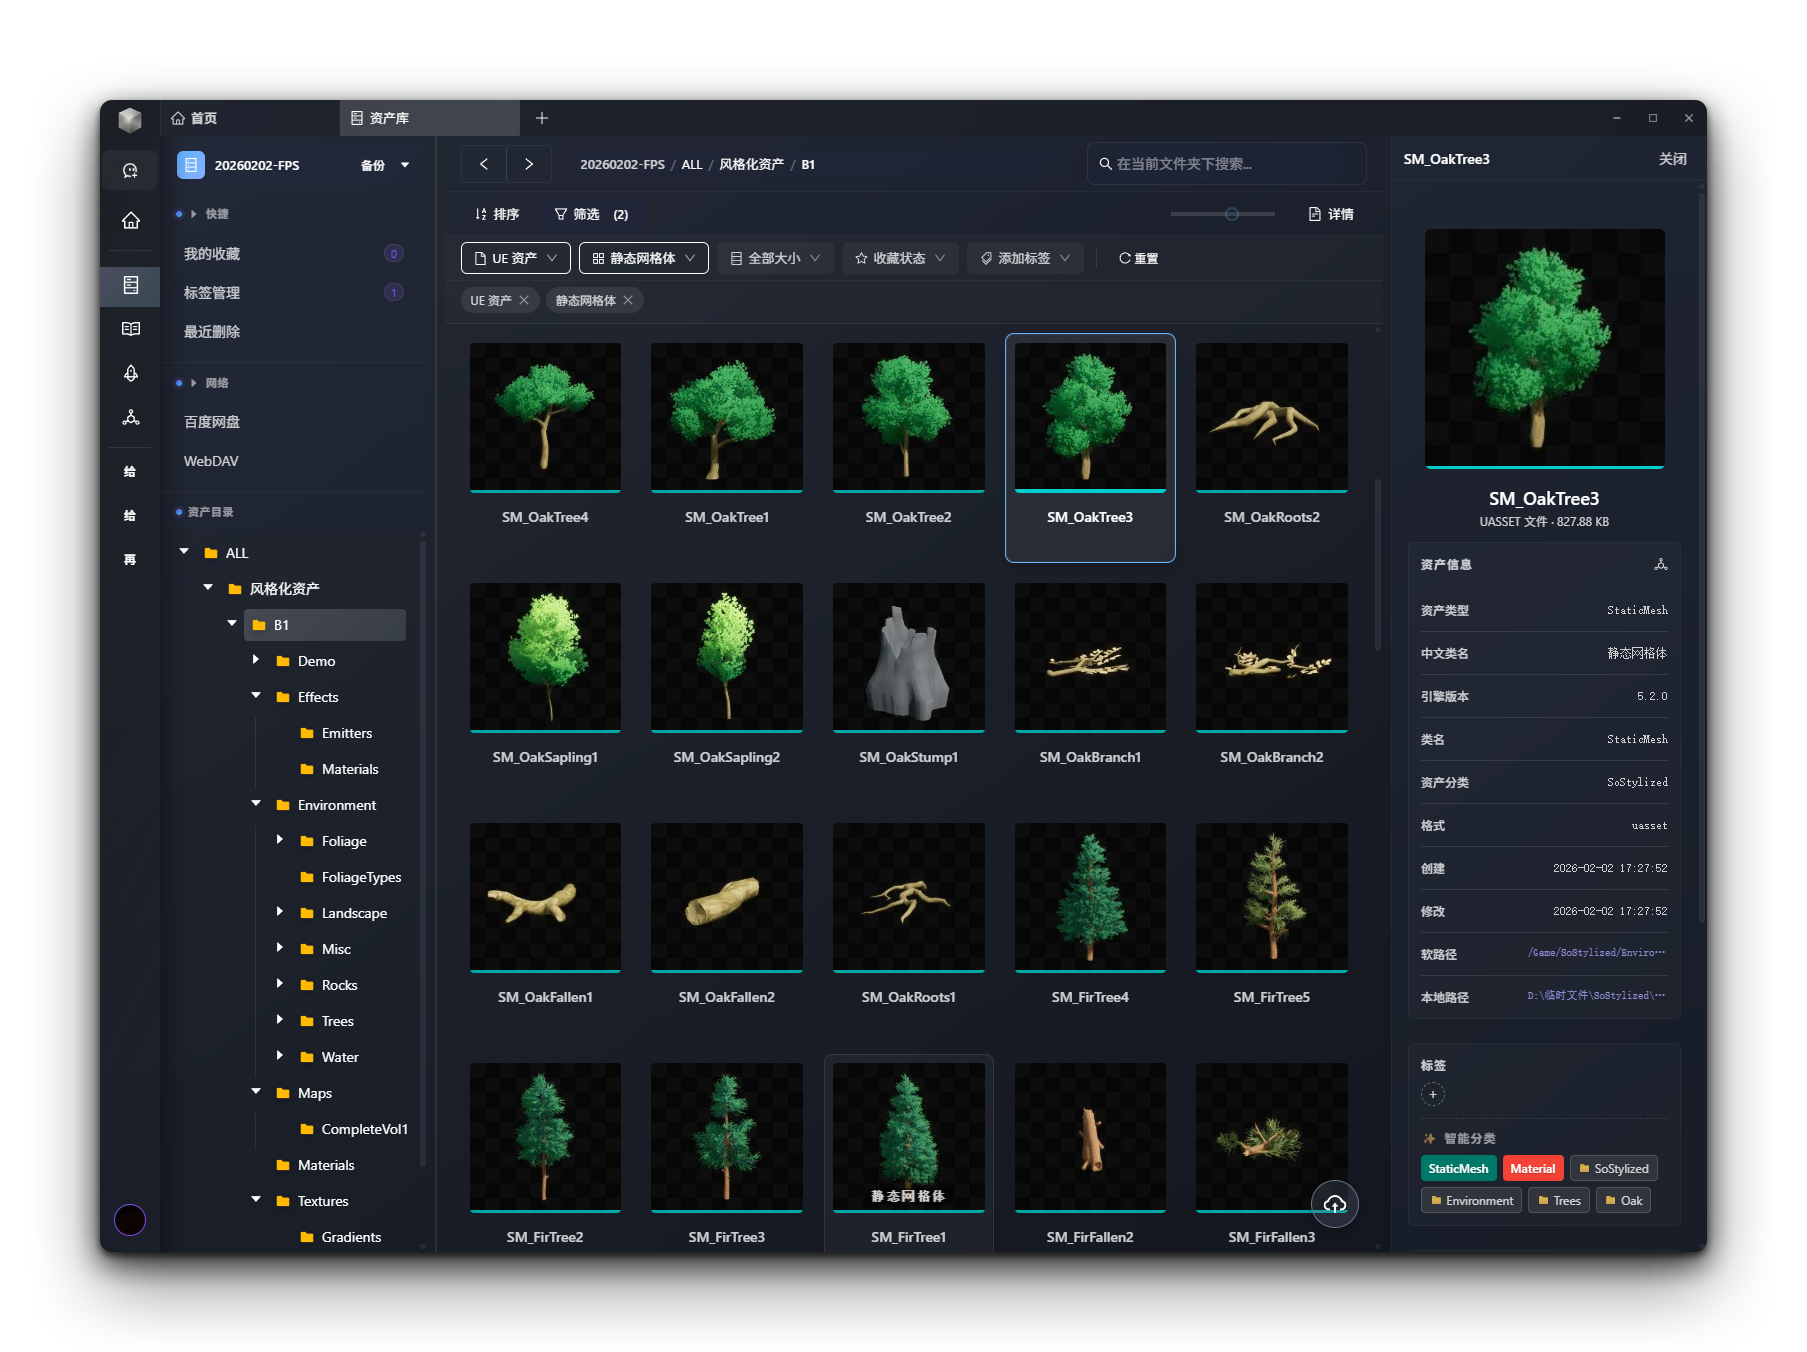Screen dimensions: 1807x1352
Task: Click 关闭 to close details panel
Action: coord(1672,159)
